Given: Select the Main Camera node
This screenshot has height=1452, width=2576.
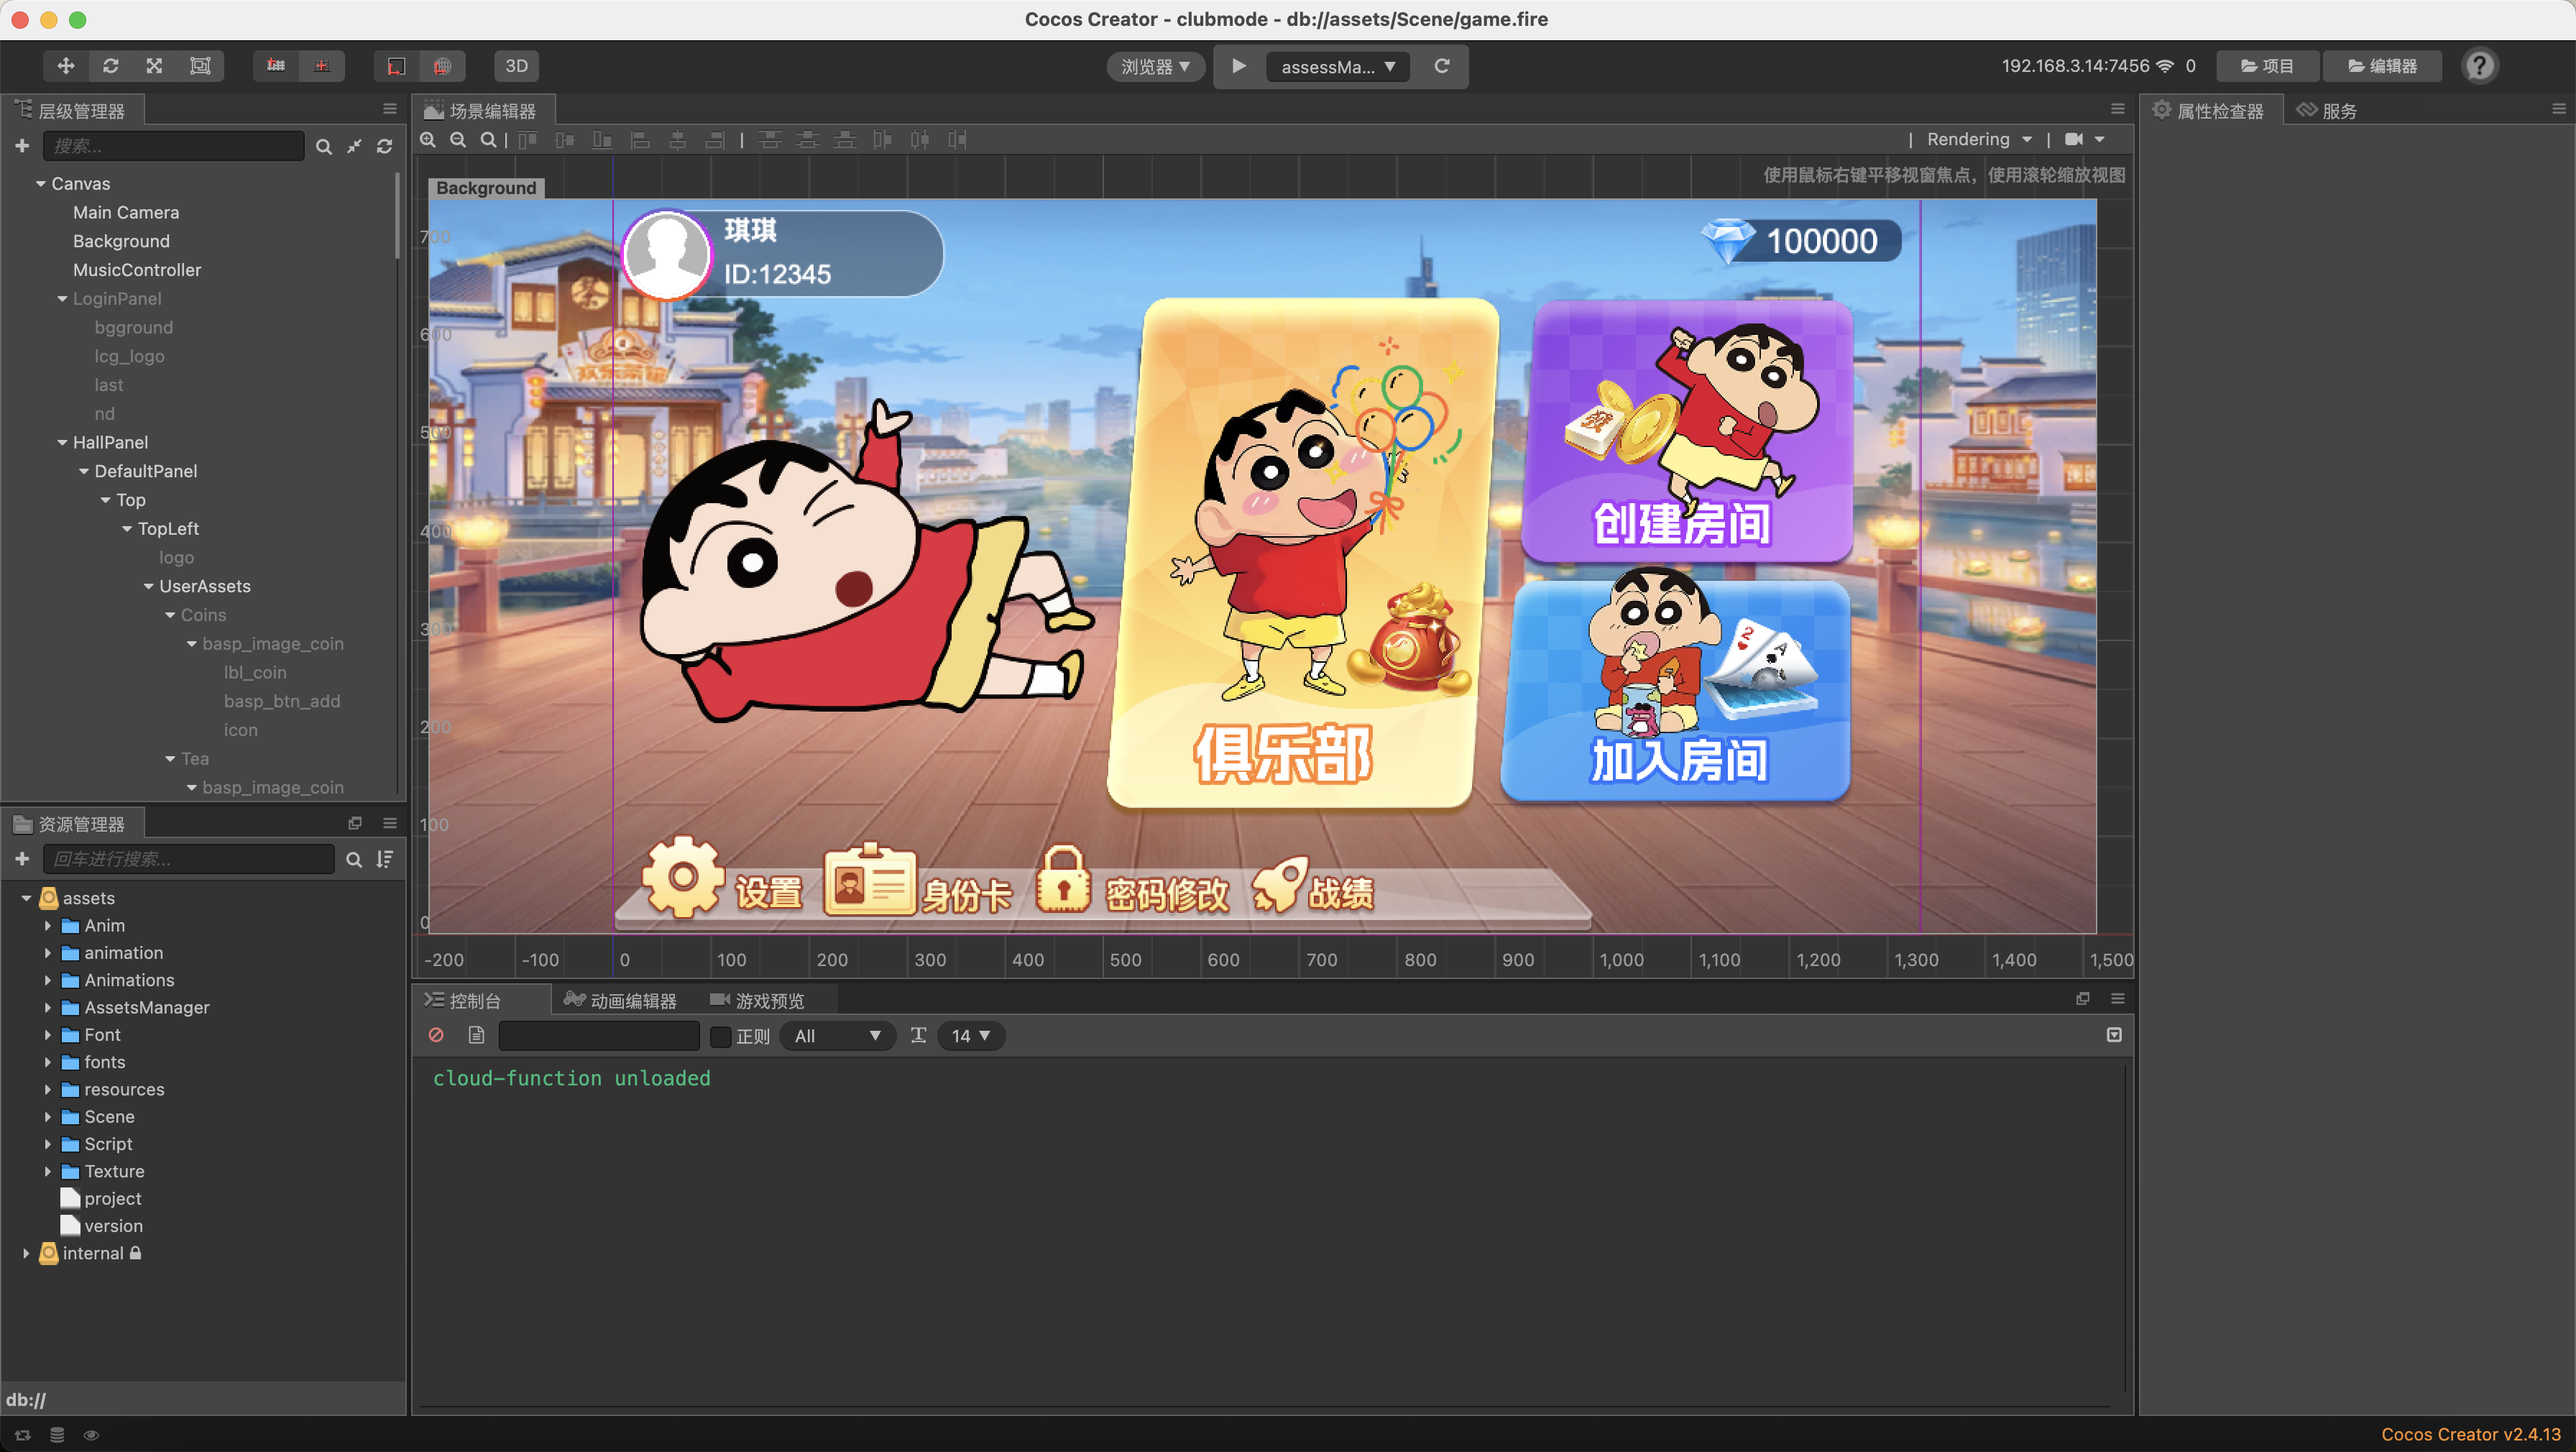Looking at the screenshot, I should click(x=126, y=213).
